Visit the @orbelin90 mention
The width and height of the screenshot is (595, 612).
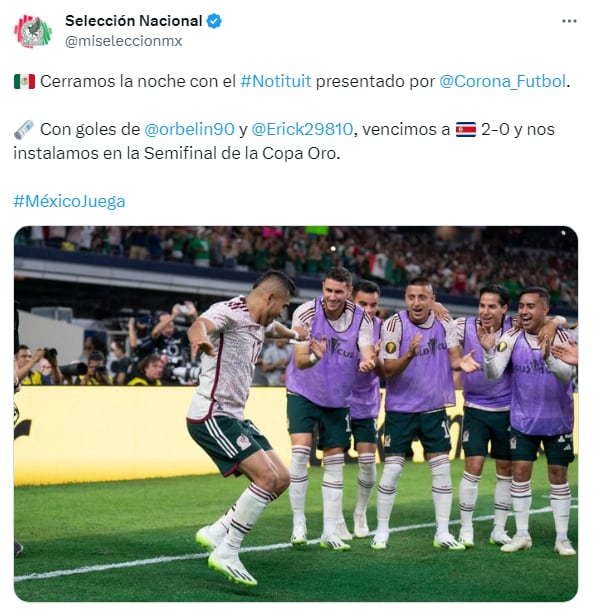tap(189, 130)
